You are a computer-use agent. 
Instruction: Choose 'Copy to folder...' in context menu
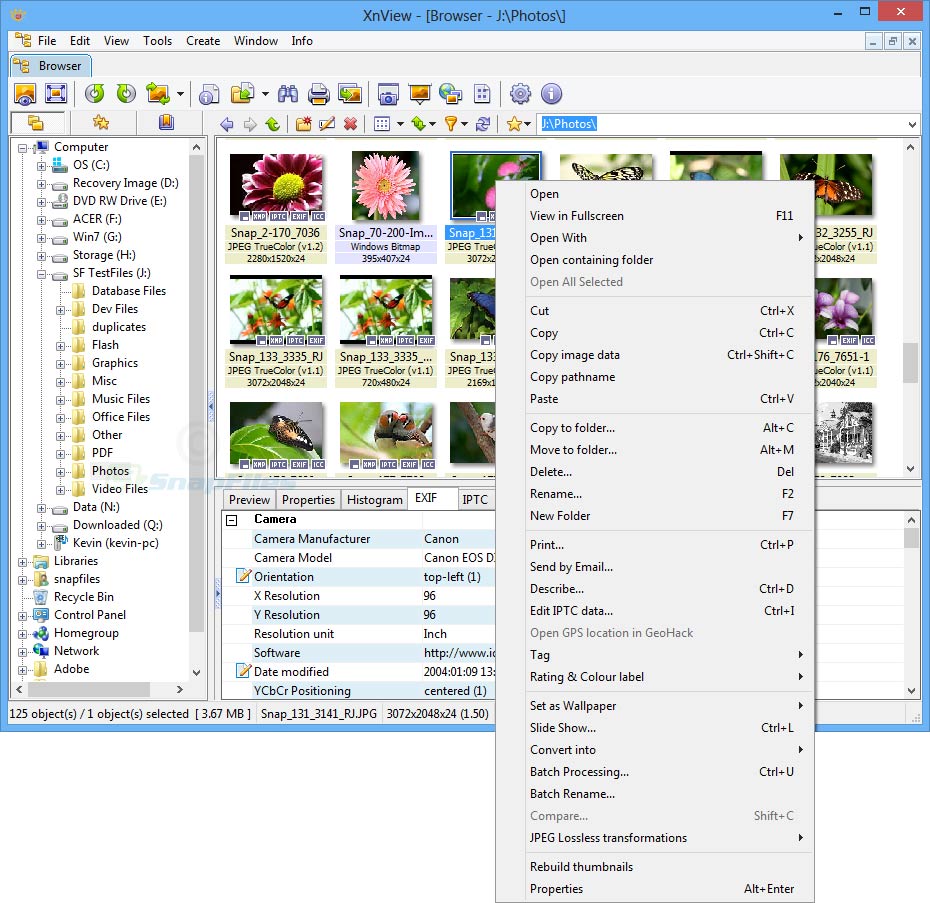(x=572, y=428)
